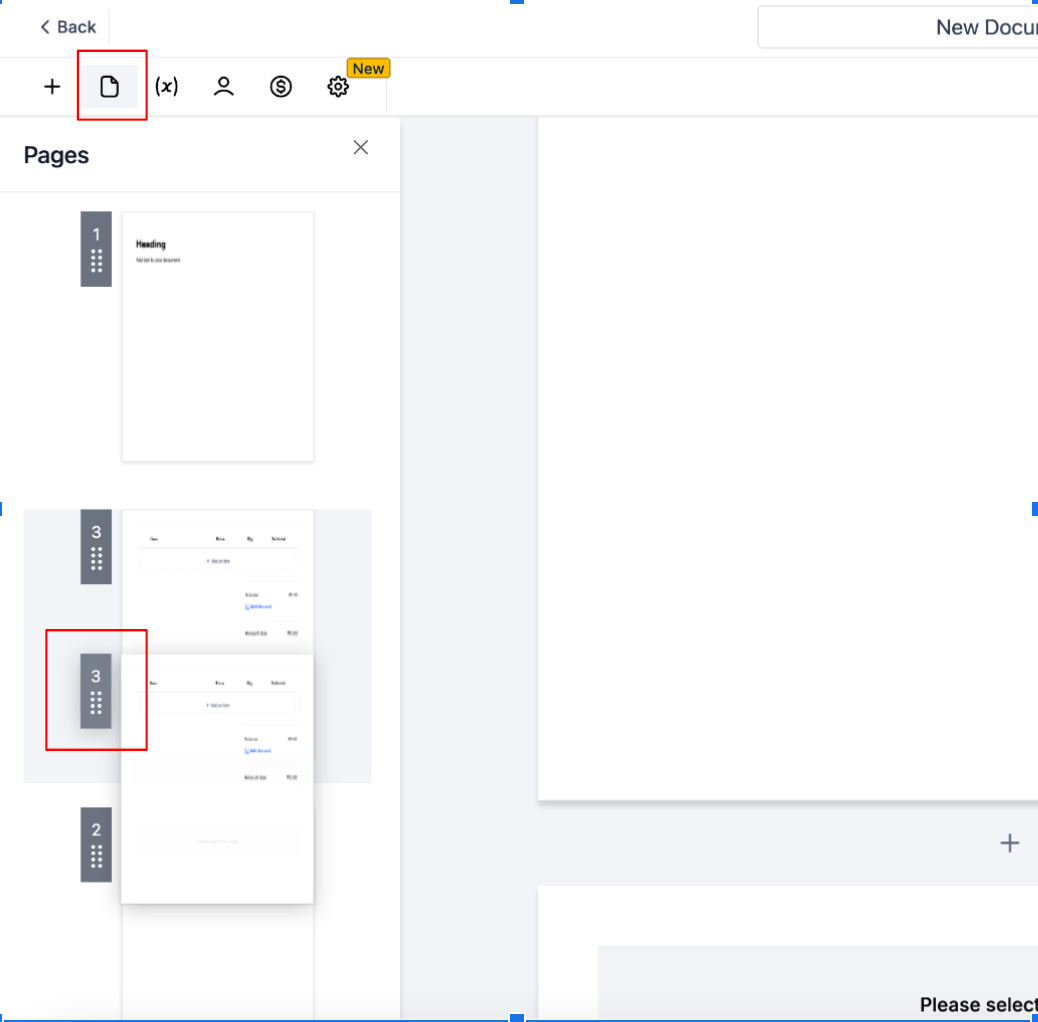Click the Please select area on the canvas page
This screenshot has height=1022, width=1038.
point(978,1004)
